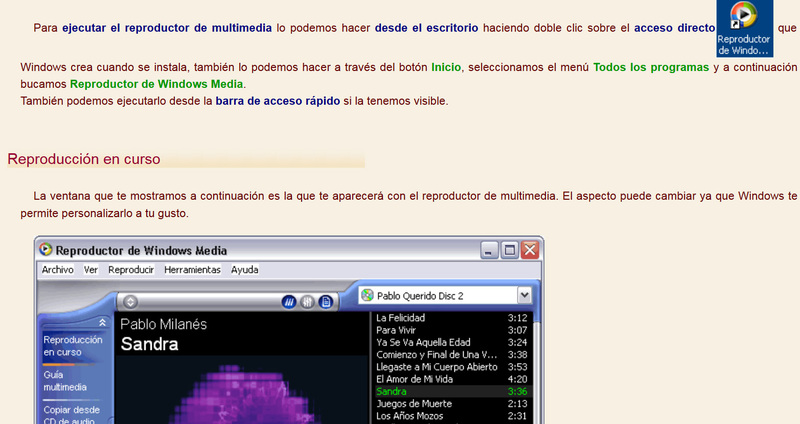Screen dimensions: 800x424
Task: Select Reproducción en curso in the sidebar
Action: click(72, 346)
